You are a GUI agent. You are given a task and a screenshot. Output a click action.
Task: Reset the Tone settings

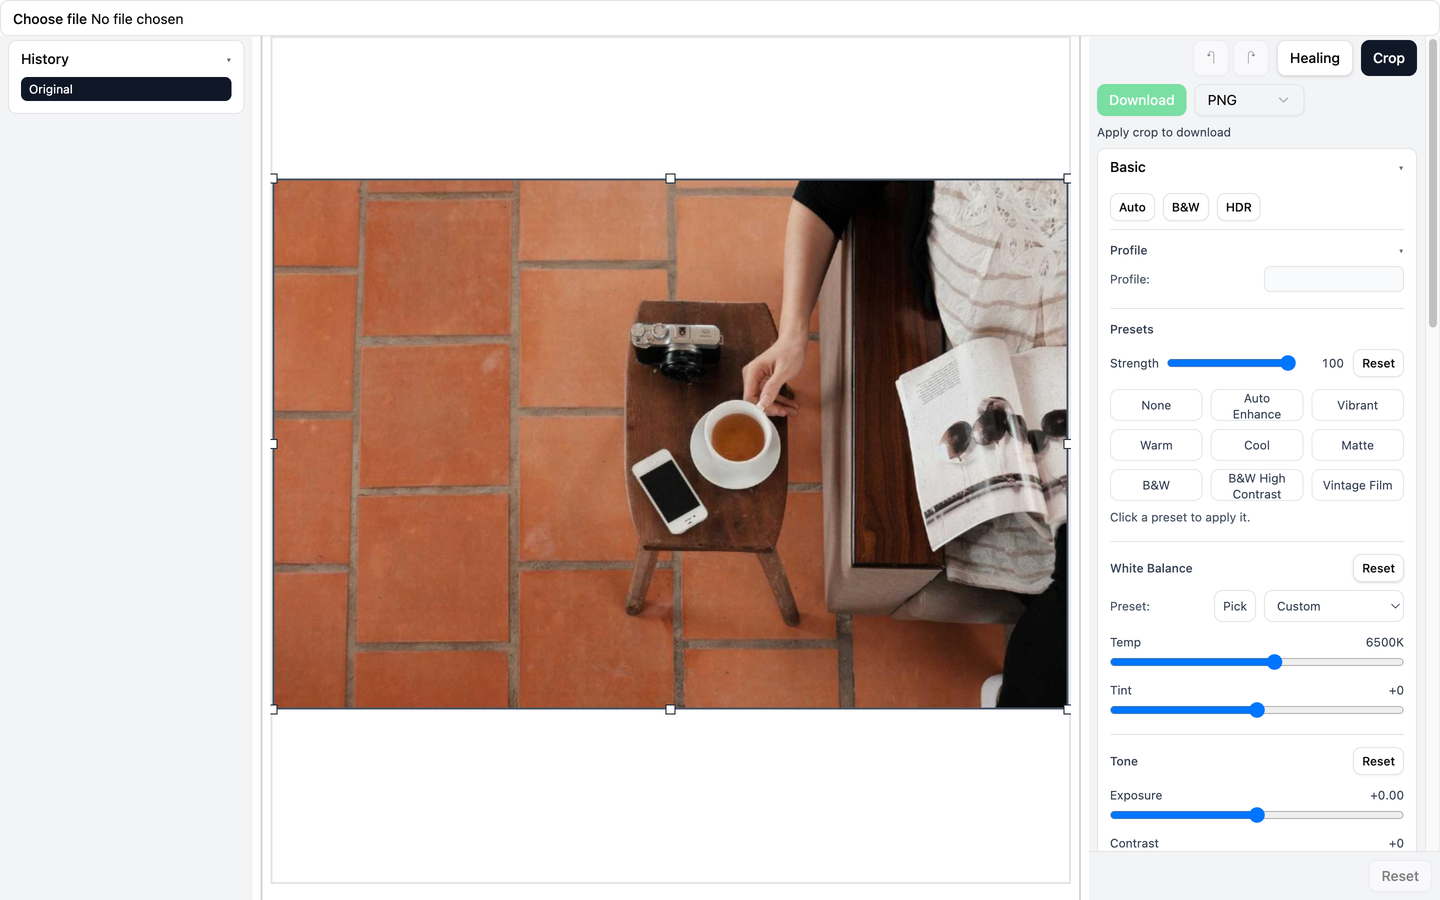click(1377, 761)
